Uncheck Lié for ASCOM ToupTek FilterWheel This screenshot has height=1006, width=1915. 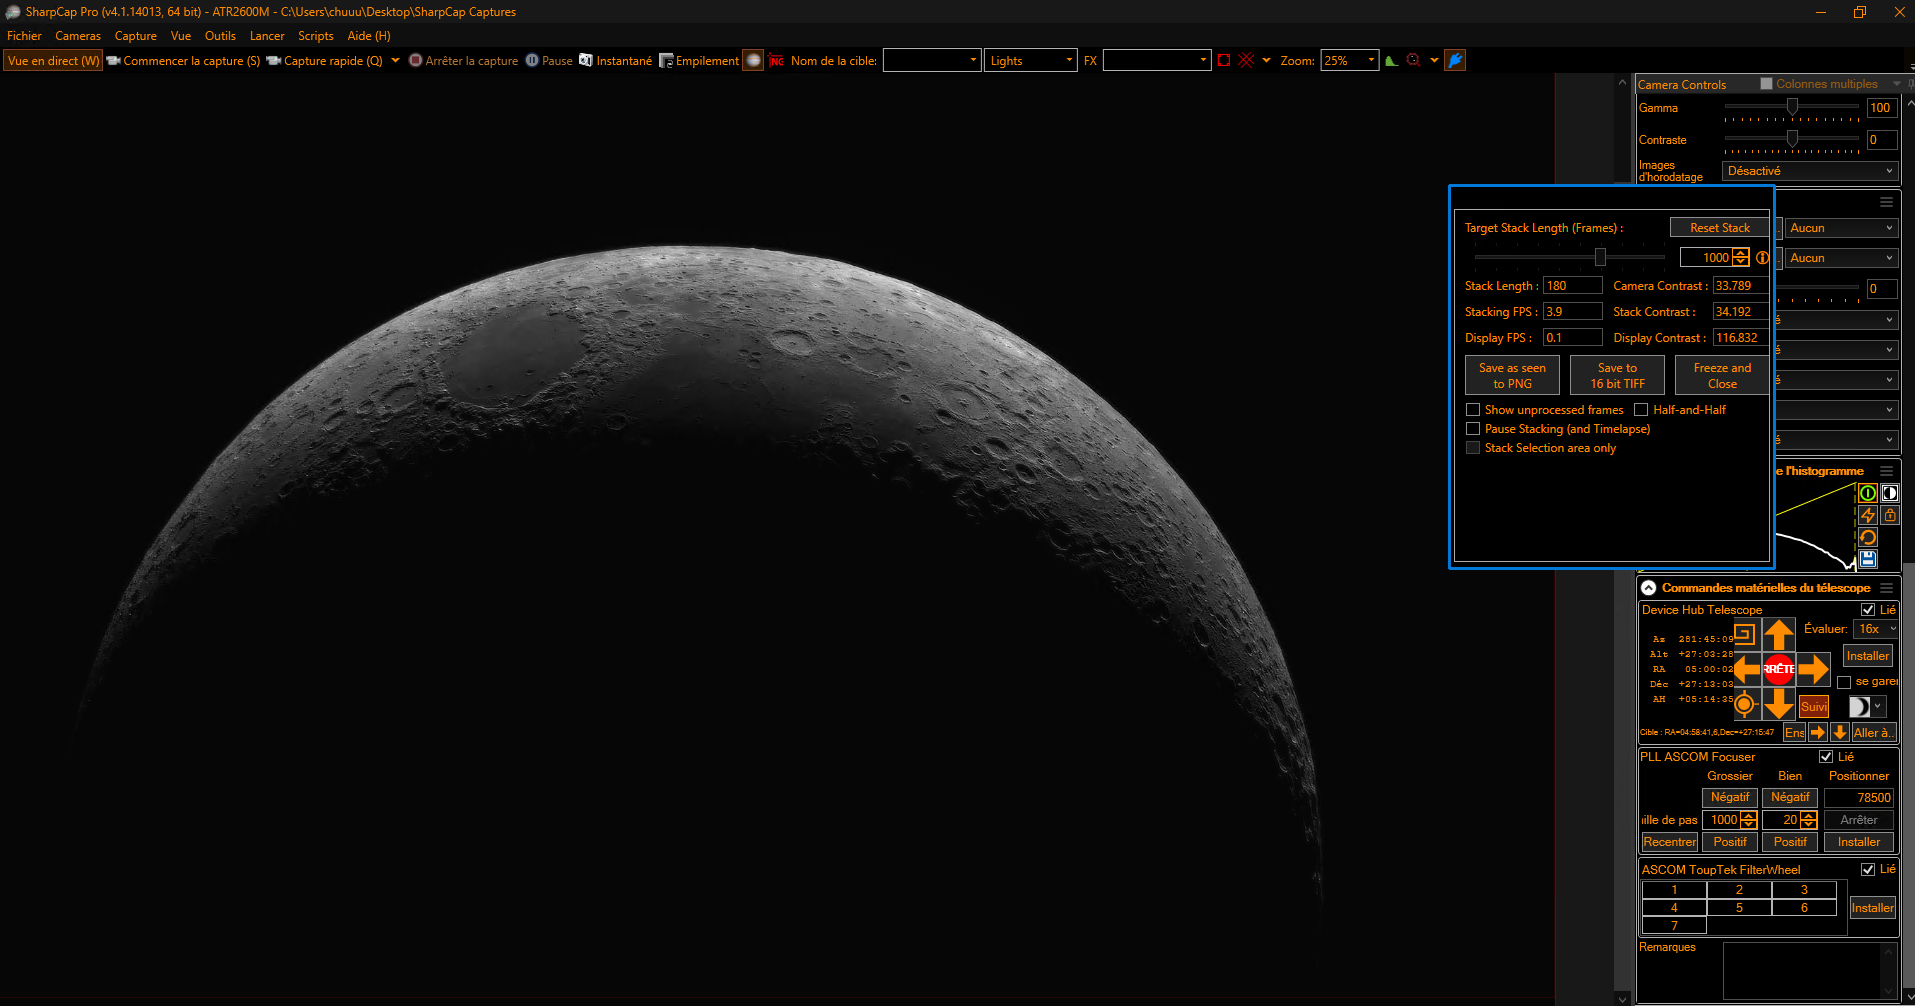pos(1867,870)
